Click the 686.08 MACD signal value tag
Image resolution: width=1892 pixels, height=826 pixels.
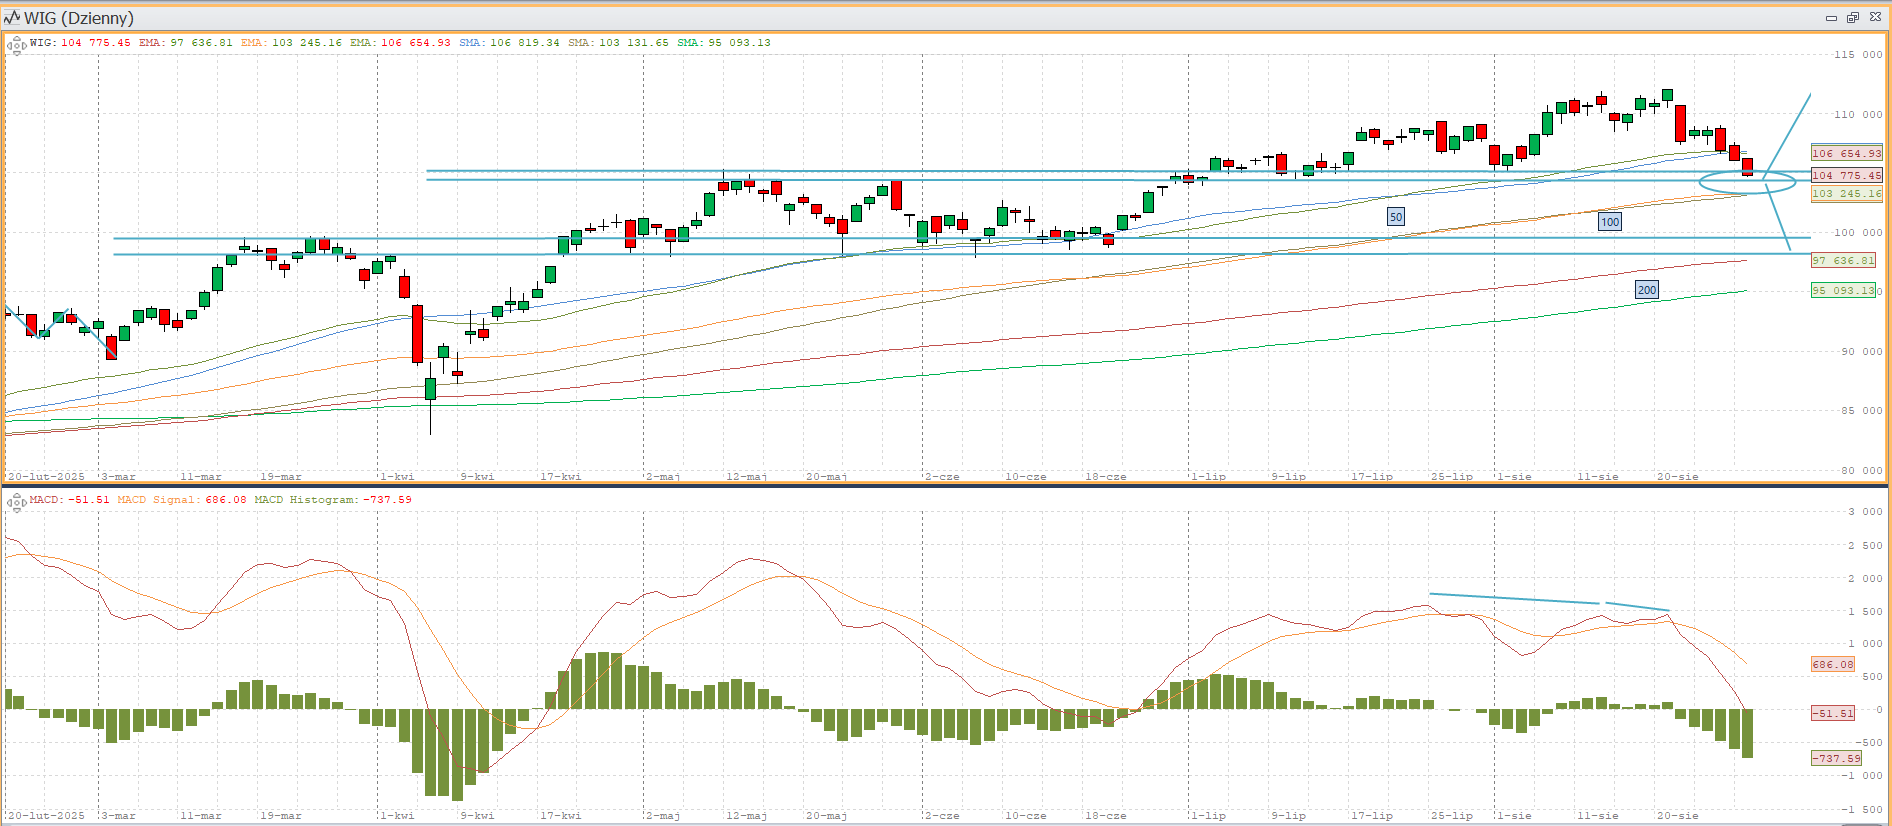coord(1833,664)
